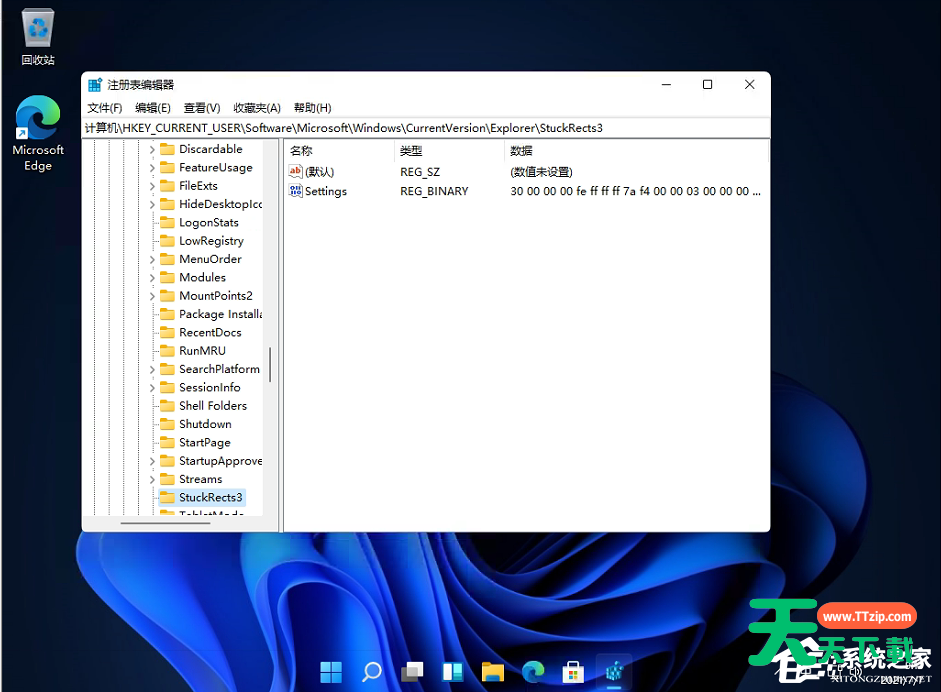Launch Microsoft Edge from the desktop shortcut
Screen dimensions: 941x692
pyautogui.click(x=38, y=120)
